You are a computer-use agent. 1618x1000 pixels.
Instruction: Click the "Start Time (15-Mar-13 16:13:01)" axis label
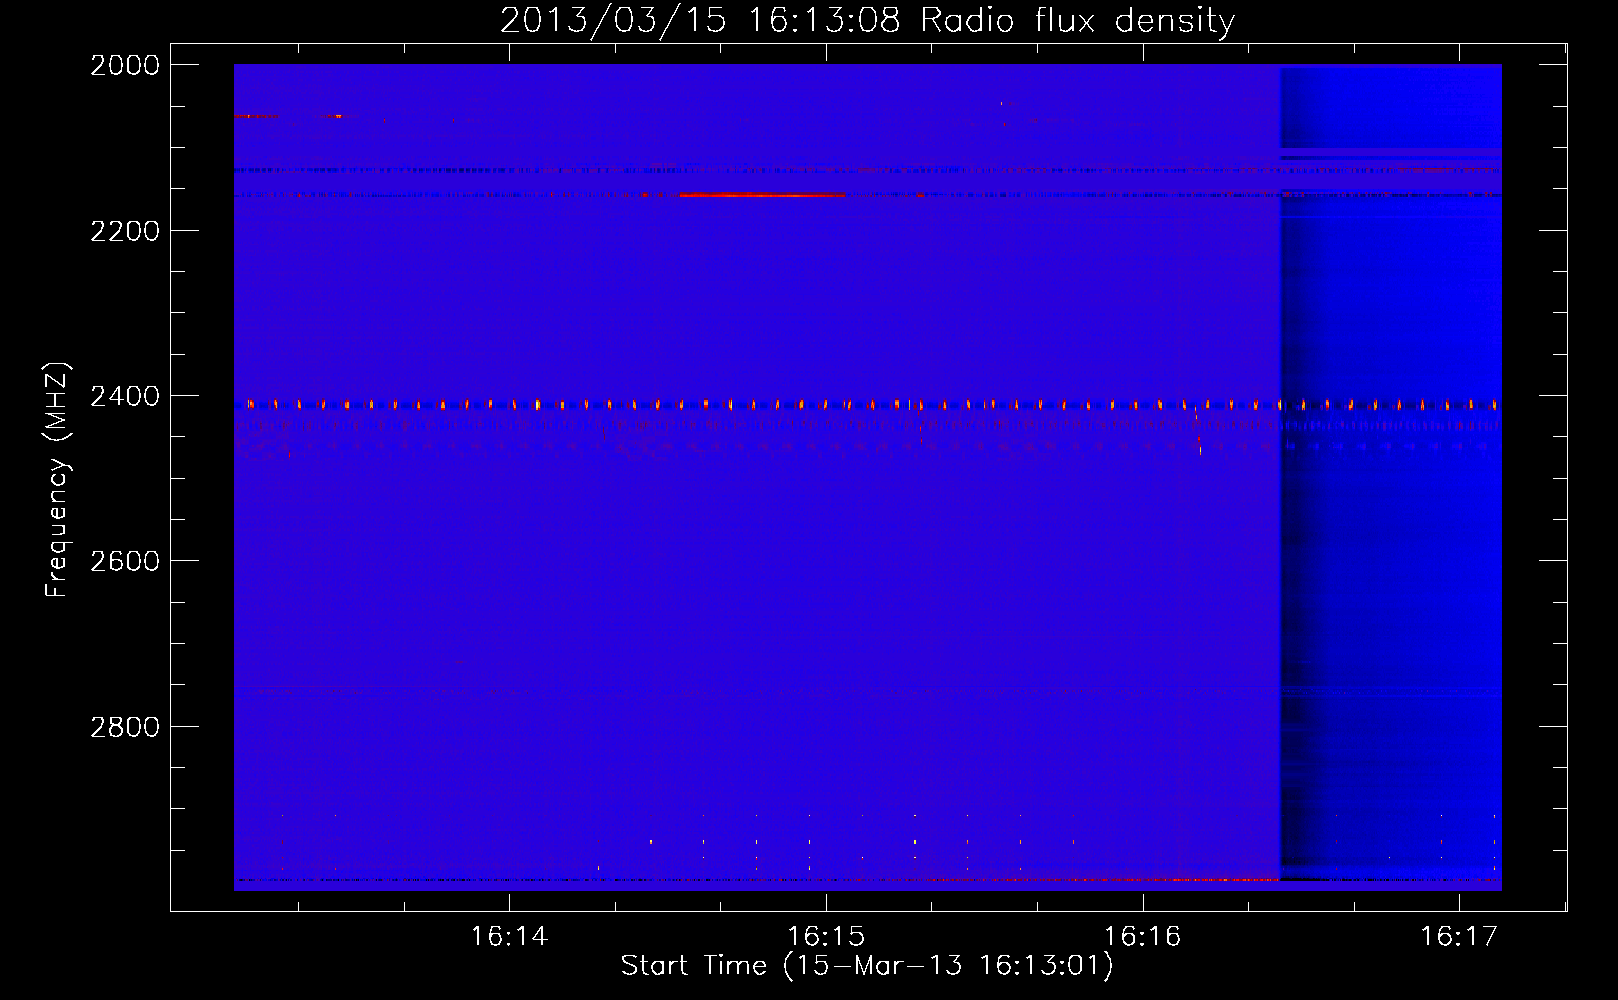867,966
